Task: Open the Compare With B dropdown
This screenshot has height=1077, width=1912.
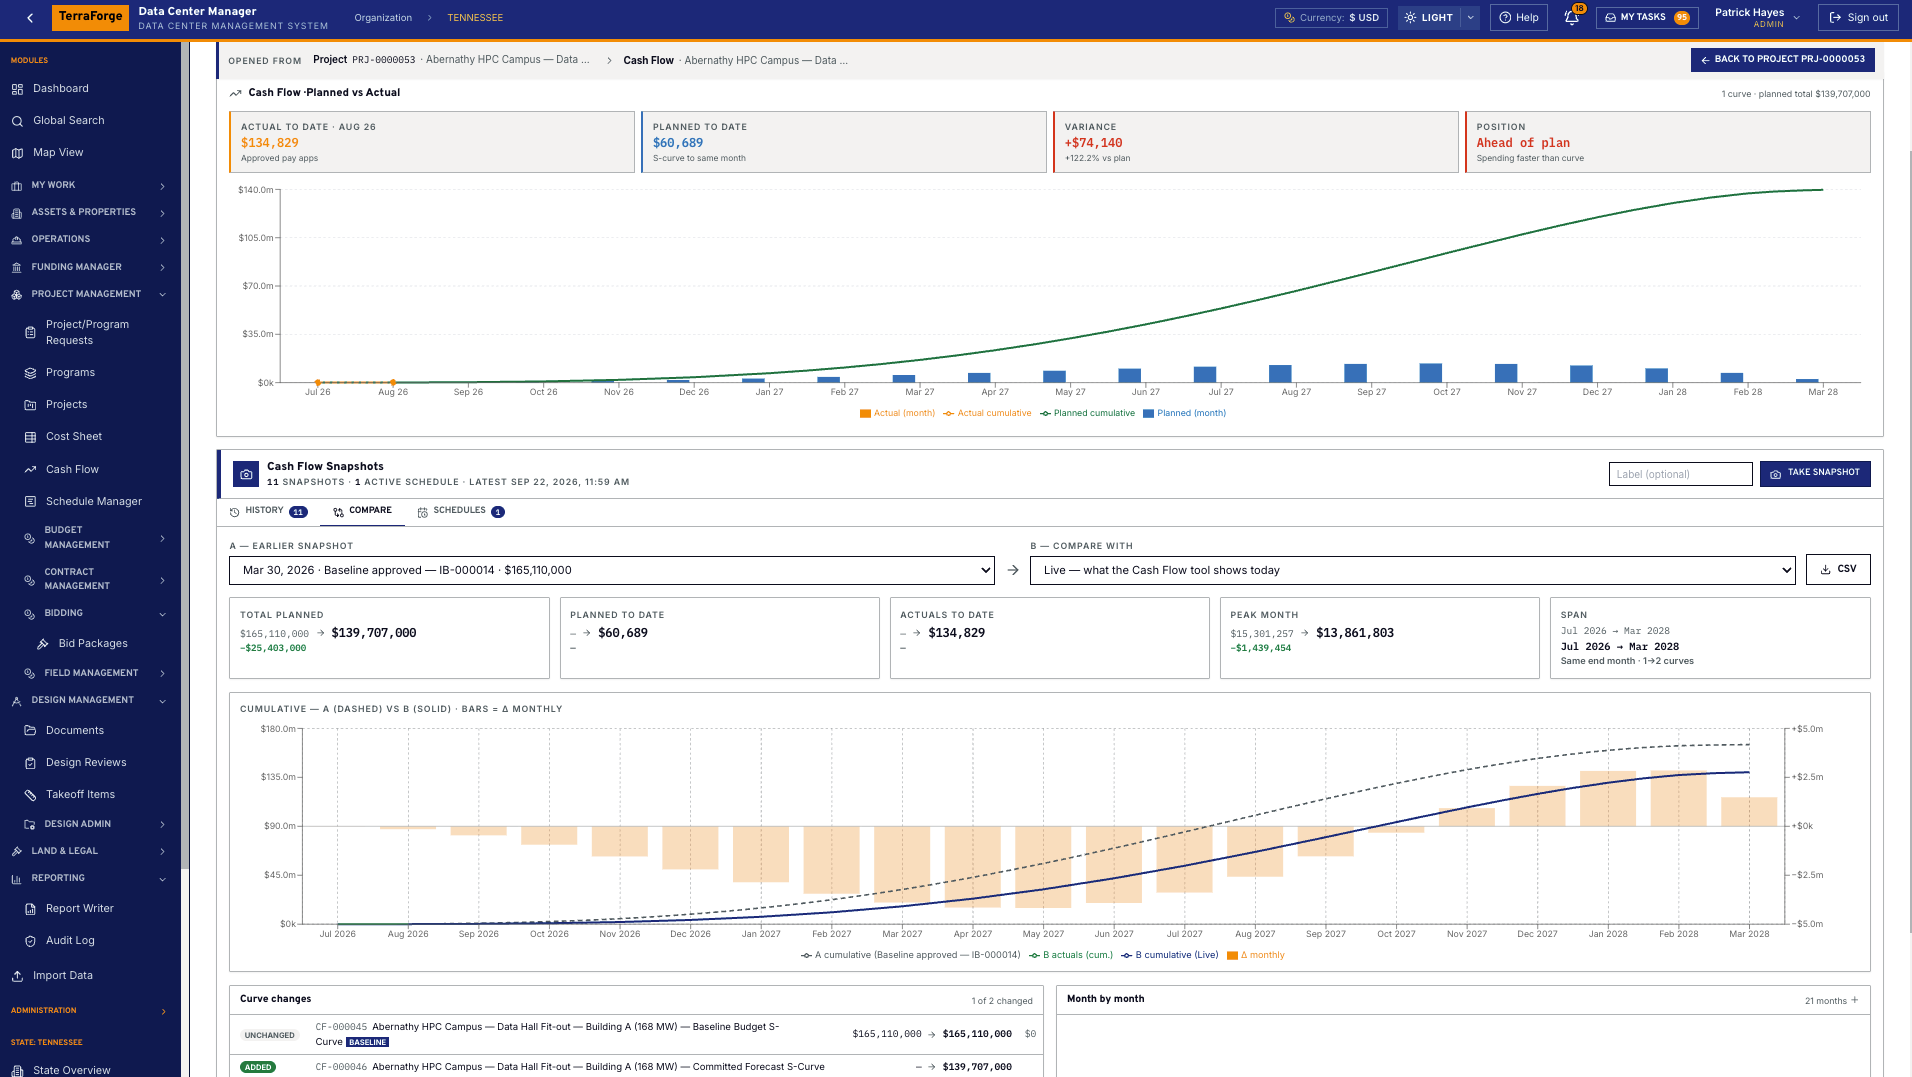Action: pos(1412,570)
